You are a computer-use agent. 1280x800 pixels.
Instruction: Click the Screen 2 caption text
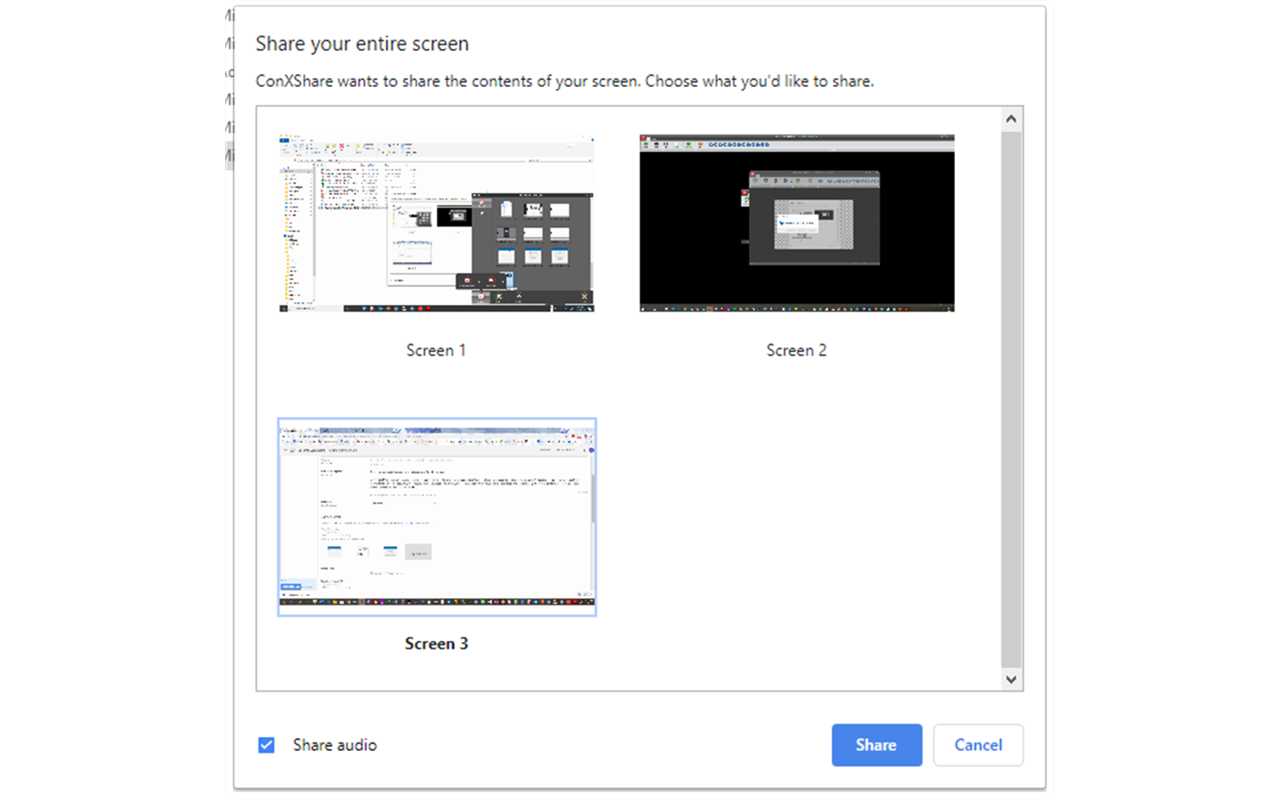pos(796,350)
